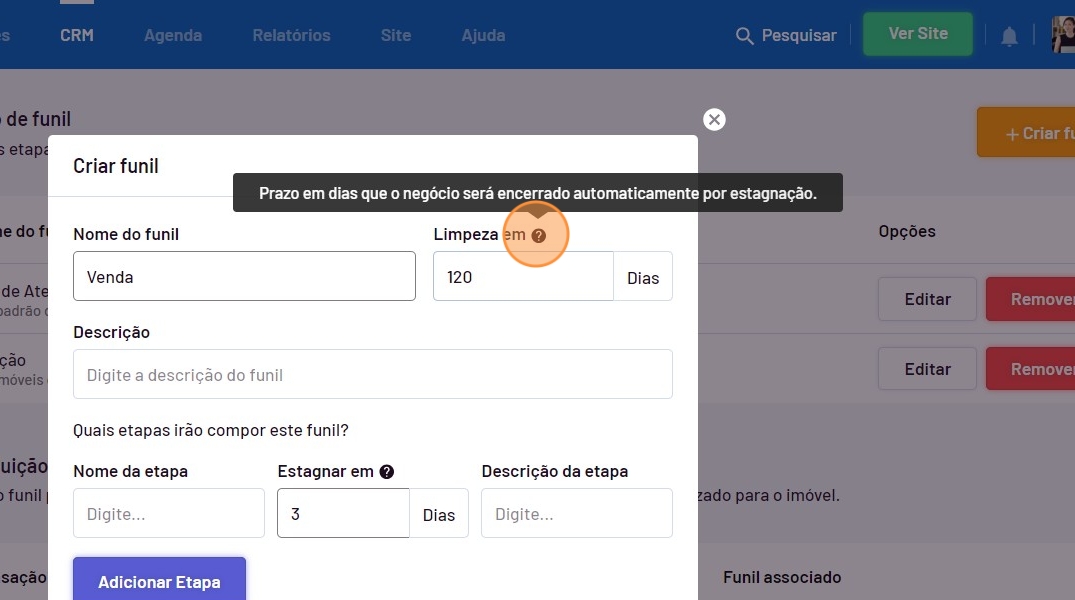Click the search magnifier icon
1075x600 pixels.
click(744, 36)
